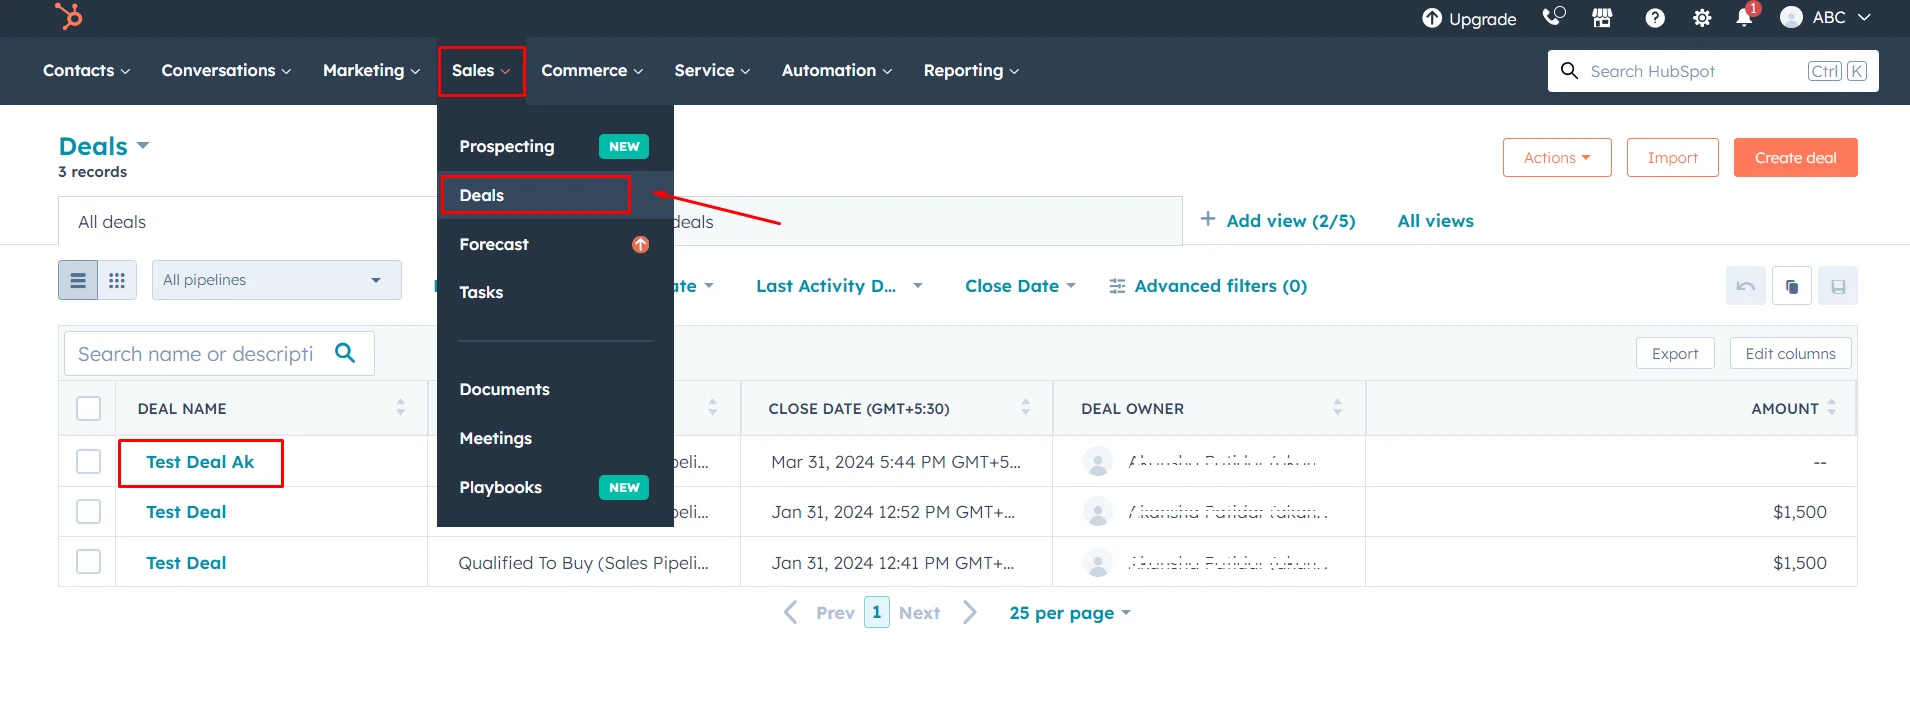
Task: Open the settings gear icon
Action: 1702,18
